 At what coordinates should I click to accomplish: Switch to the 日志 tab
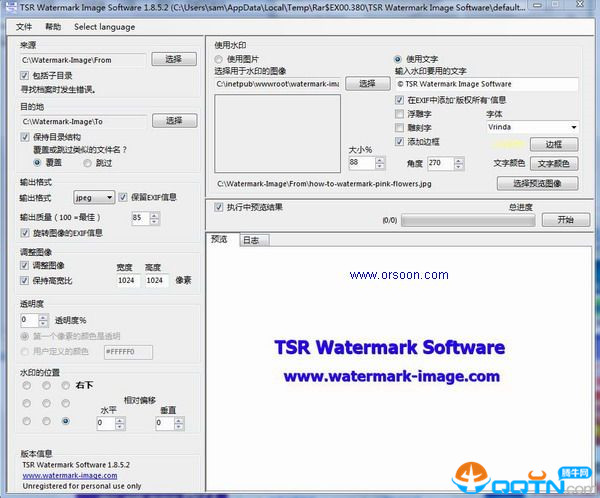(251, 240)
